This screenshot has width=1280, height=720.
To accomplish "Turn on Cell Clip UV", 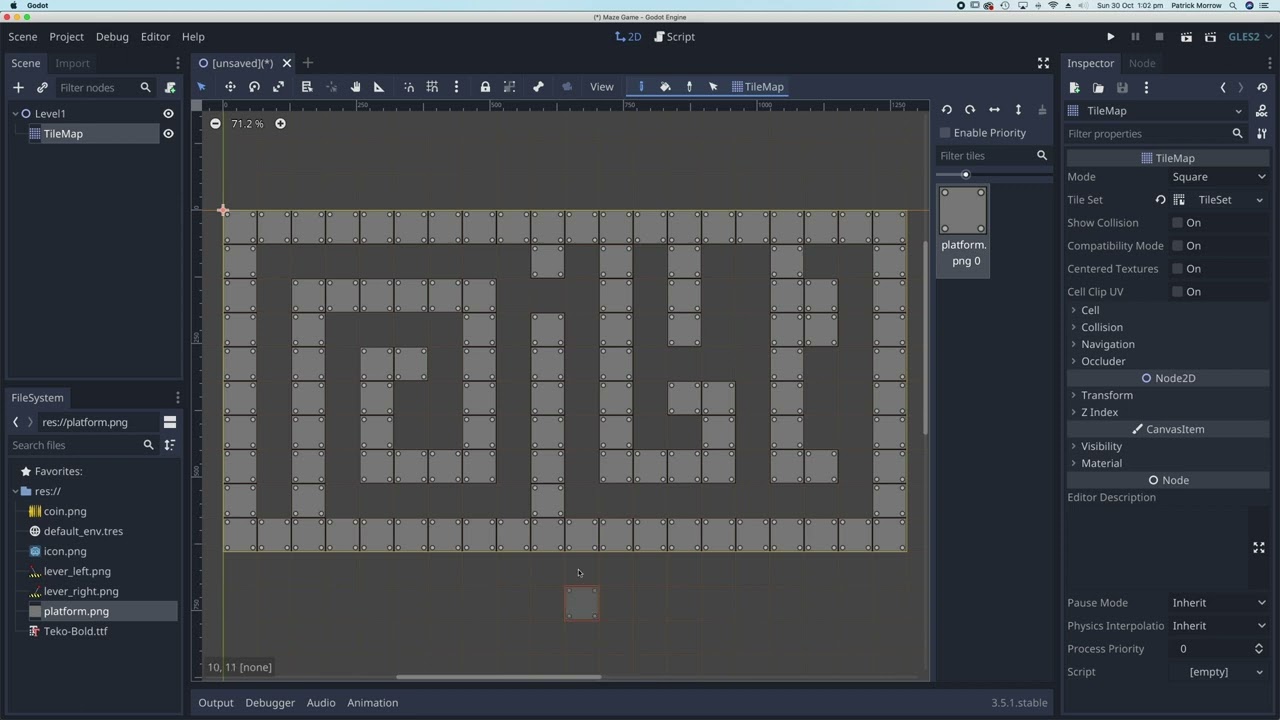I will pos(1178,292).
